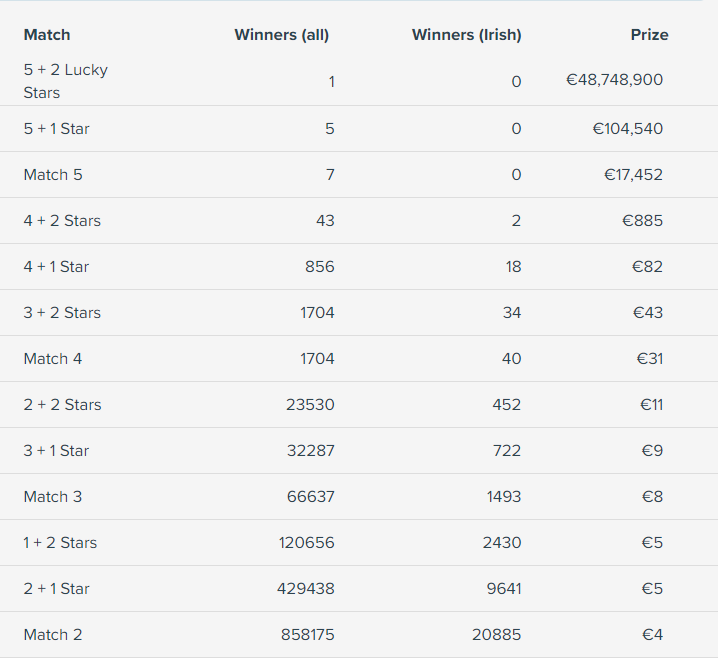Click the Match 4 row label
Image resolution: width=718 pixels, height=660 pixels.
click(x=53, y=359)
